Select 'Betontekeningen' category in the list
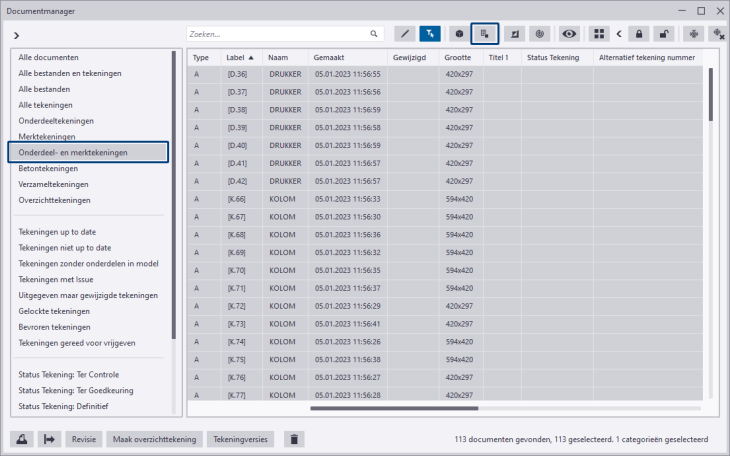The image size is (730, 456). pos(48,168)
